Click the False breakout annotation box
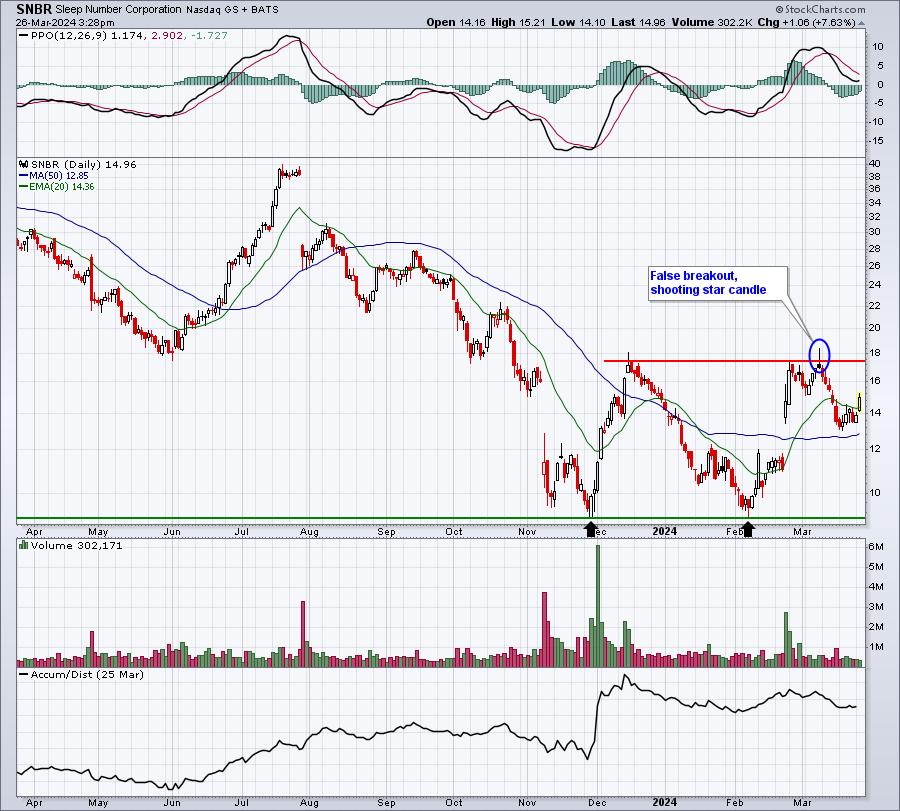This screenshot has width=900, height=811. tap(717, 283)
